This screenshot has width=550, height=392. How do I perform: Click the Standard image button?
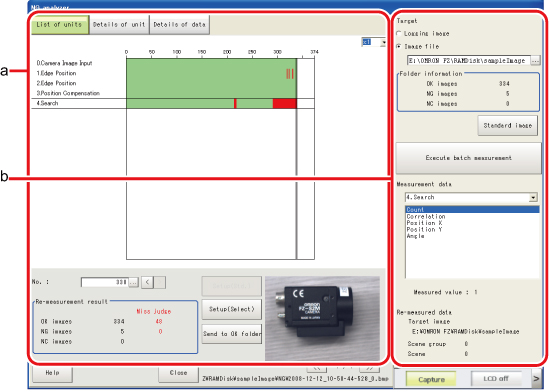508,126
